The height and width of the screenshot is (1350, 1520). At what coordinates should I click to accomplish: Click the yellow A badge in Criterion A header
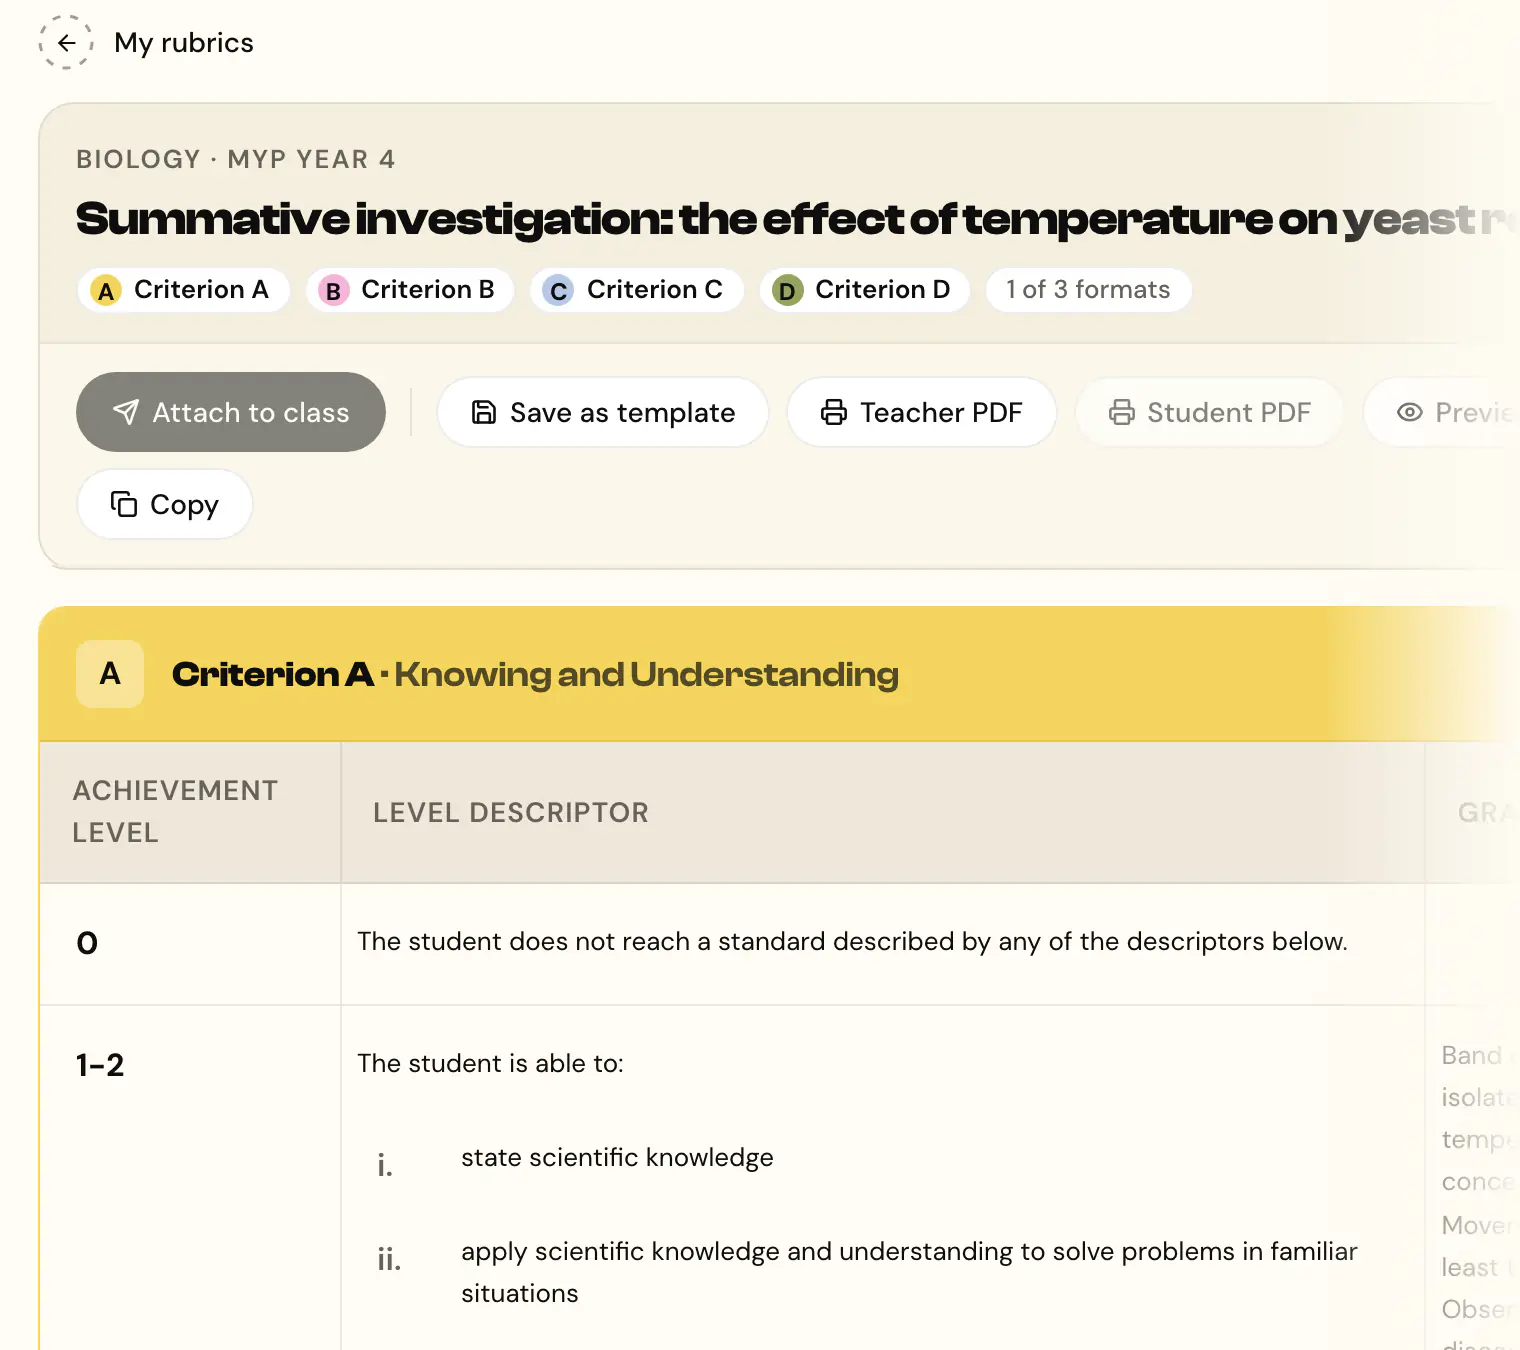point(110,674)
